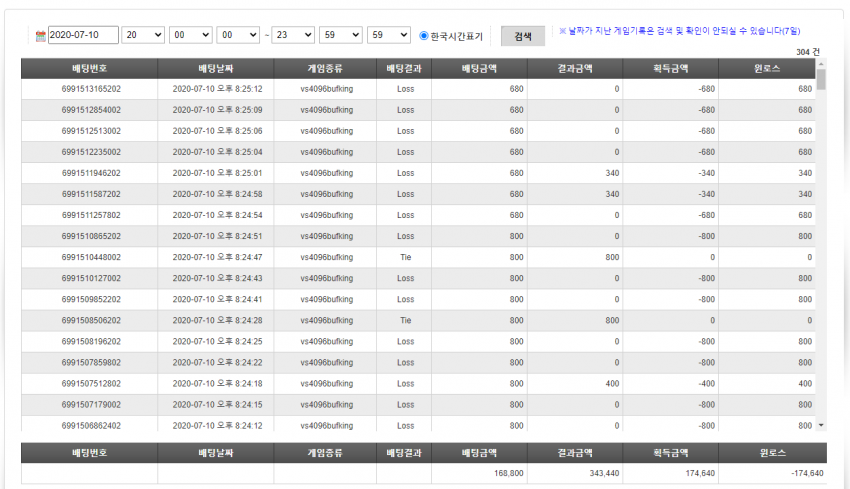Select bet number 6991508196202
The width and height of the screenshot is (850, 489).
pos(91,342)
